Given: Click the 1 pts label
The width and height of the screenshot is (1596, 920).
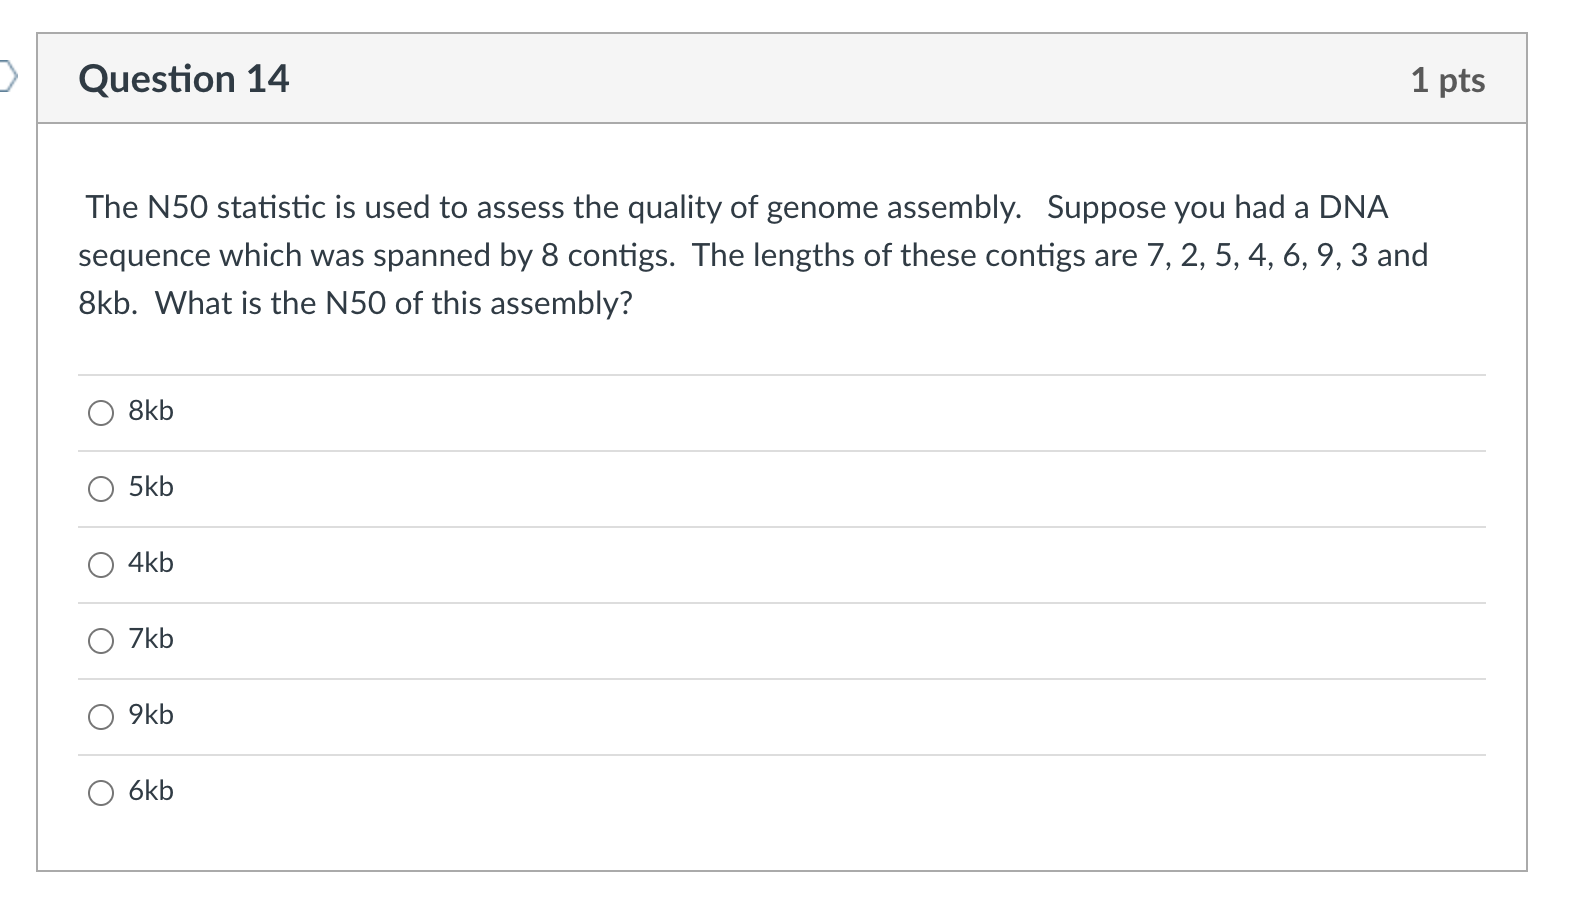Looking at the screenshot, I should [x=1446, y=80].
